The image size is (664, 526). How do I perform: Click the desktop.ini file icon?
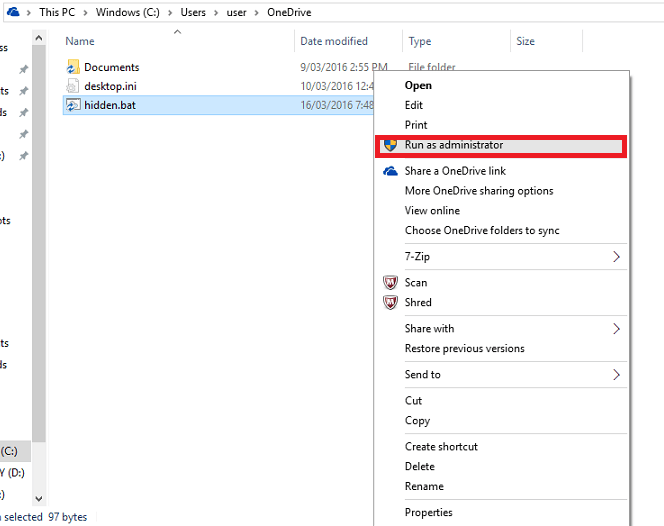tap(72, 86)
